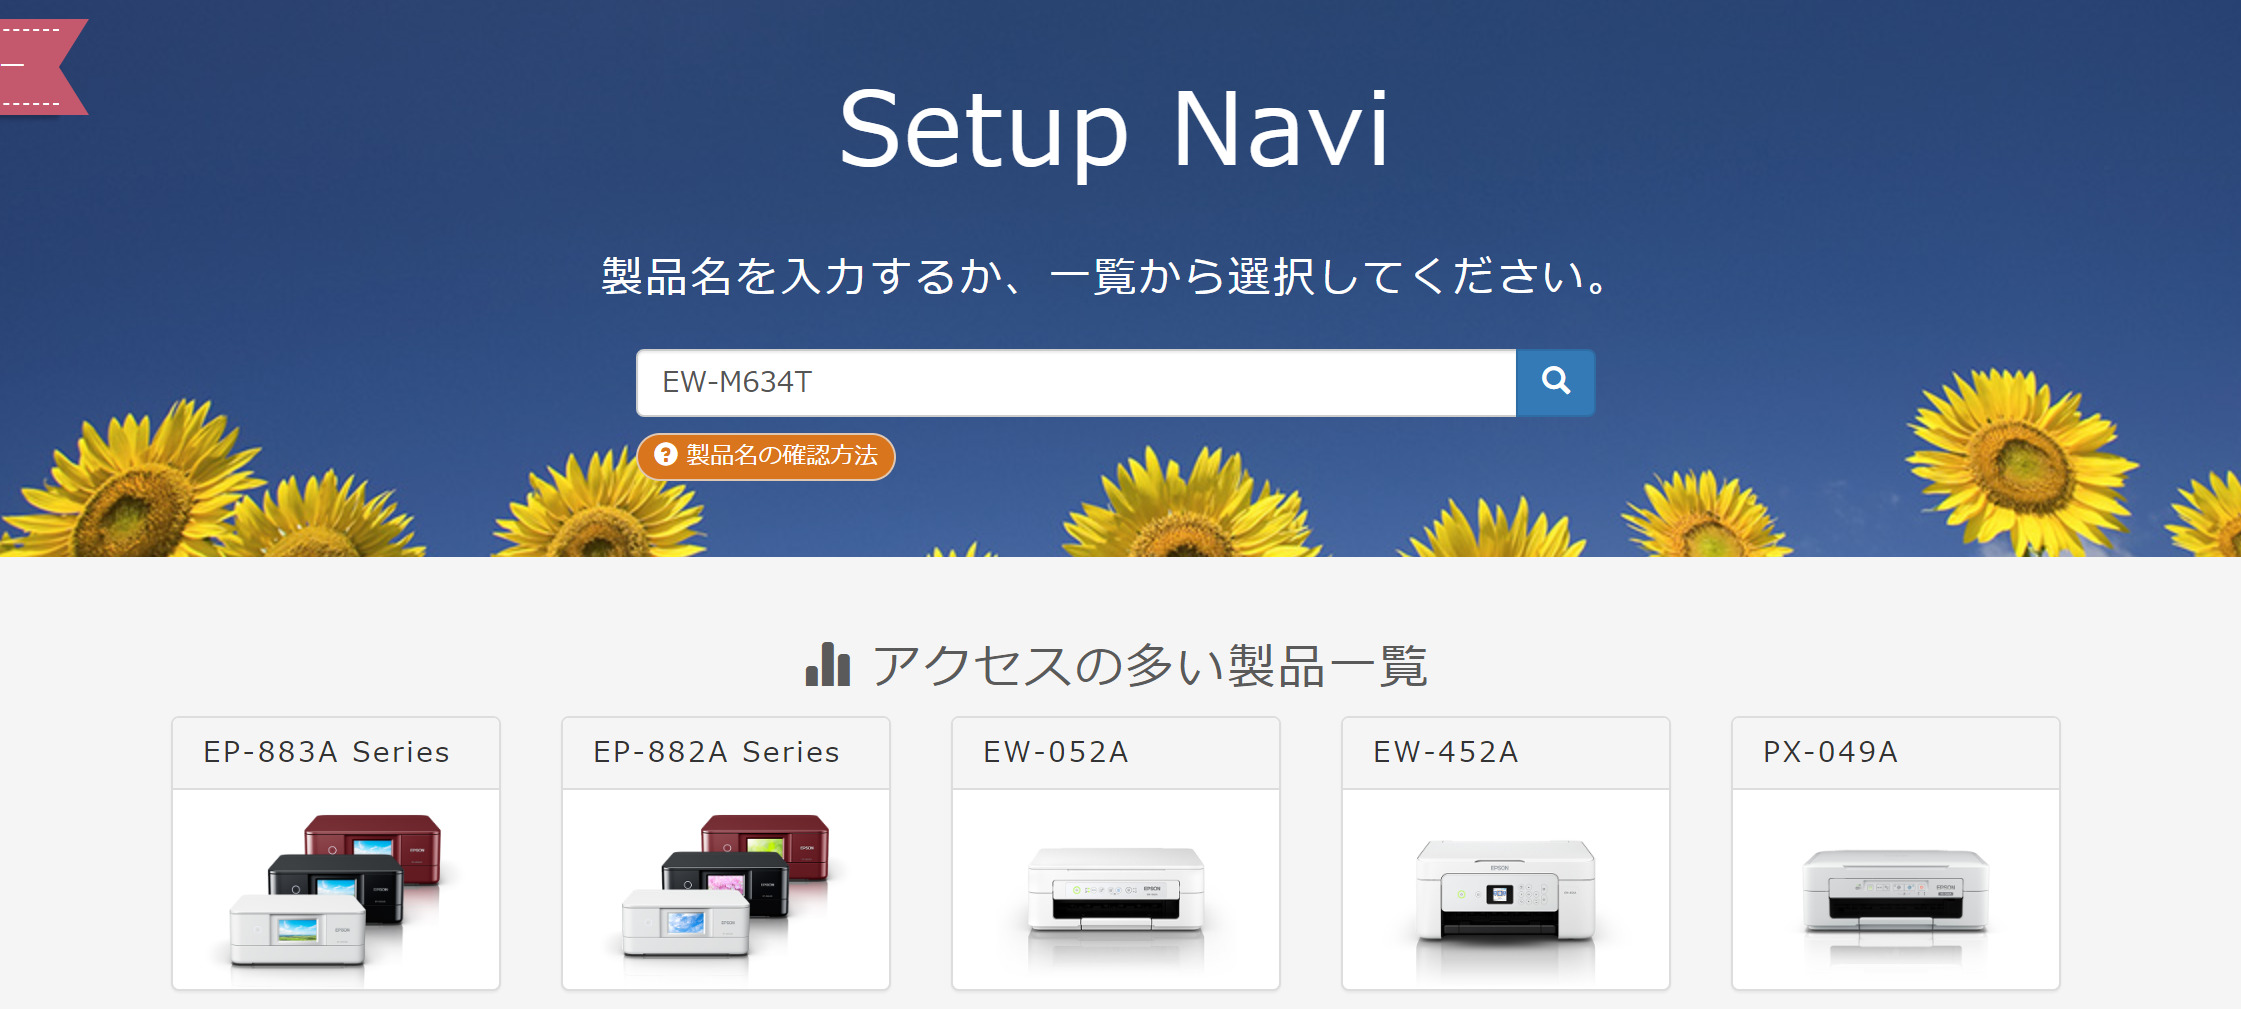2241x1009 pixels.
Task: Click the EP-882A three-printer image
Action: click(726, 888)
